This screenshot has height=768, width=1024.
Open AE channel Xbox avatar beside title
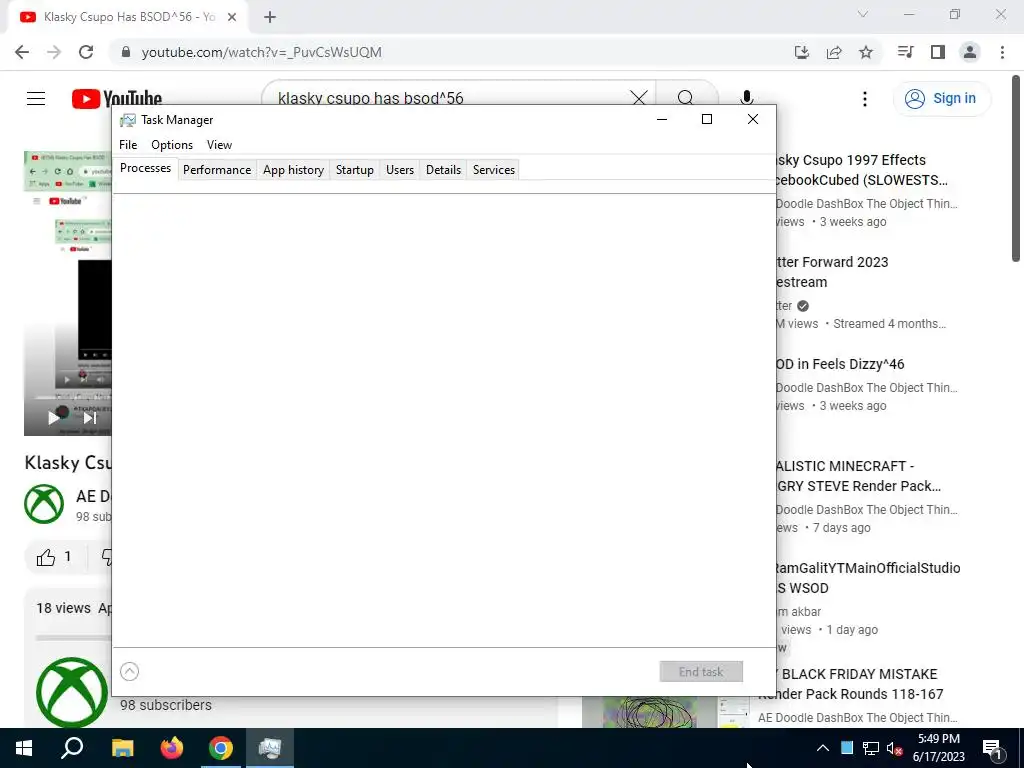coord(44,504)
